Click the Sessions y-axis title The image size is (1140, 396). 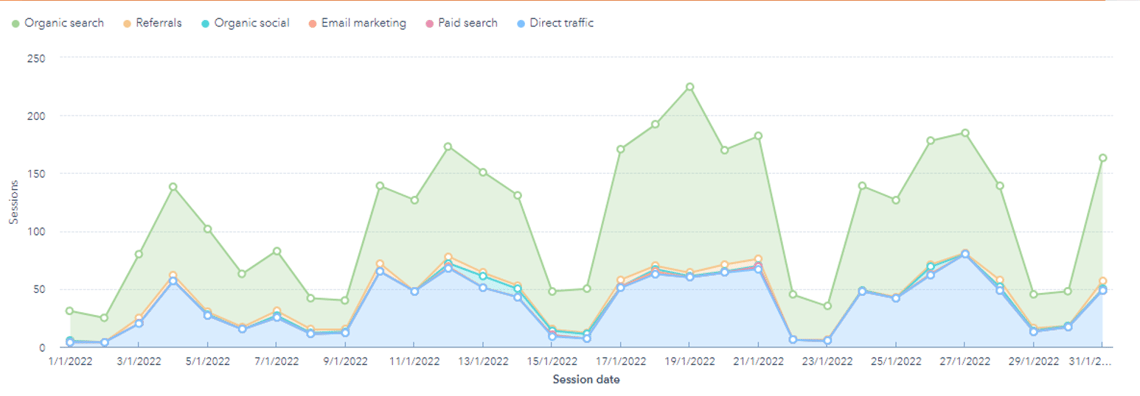click(14, 203)
